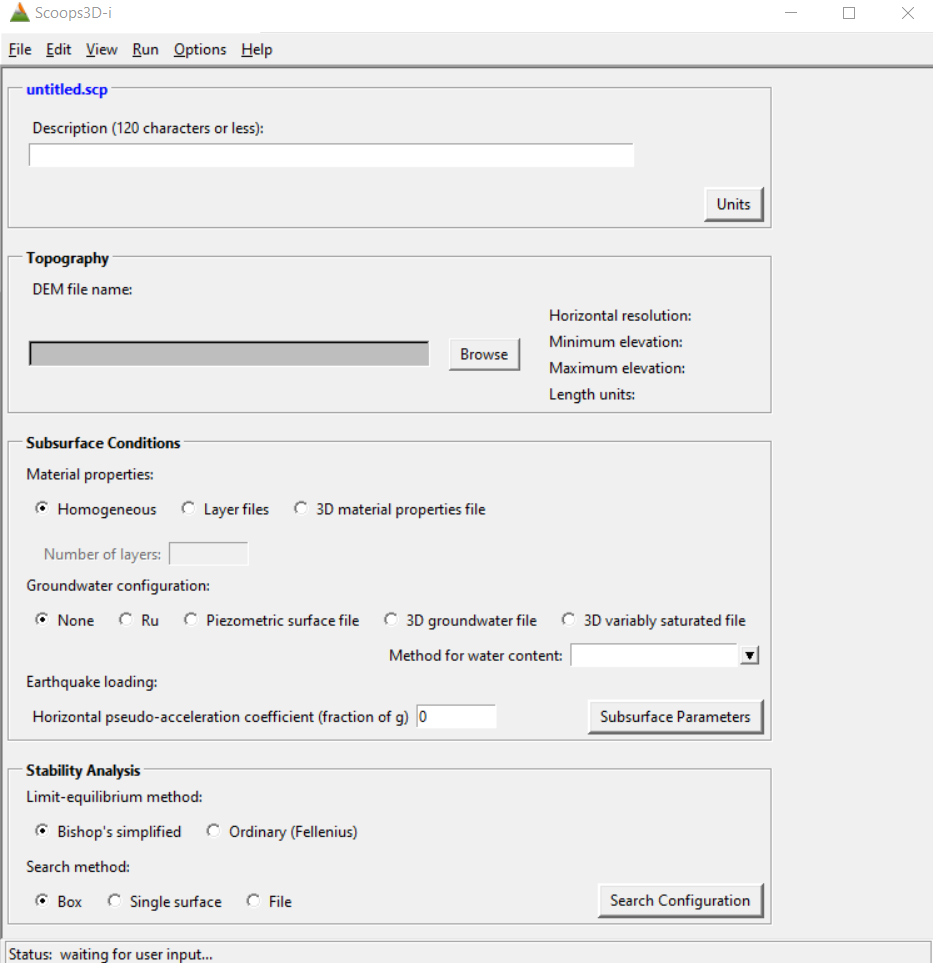Click horizontal pseudo-acceleration coefficient field
This screenshot has height=963, width=933.
pyautogui.click(x=456, y=717)
